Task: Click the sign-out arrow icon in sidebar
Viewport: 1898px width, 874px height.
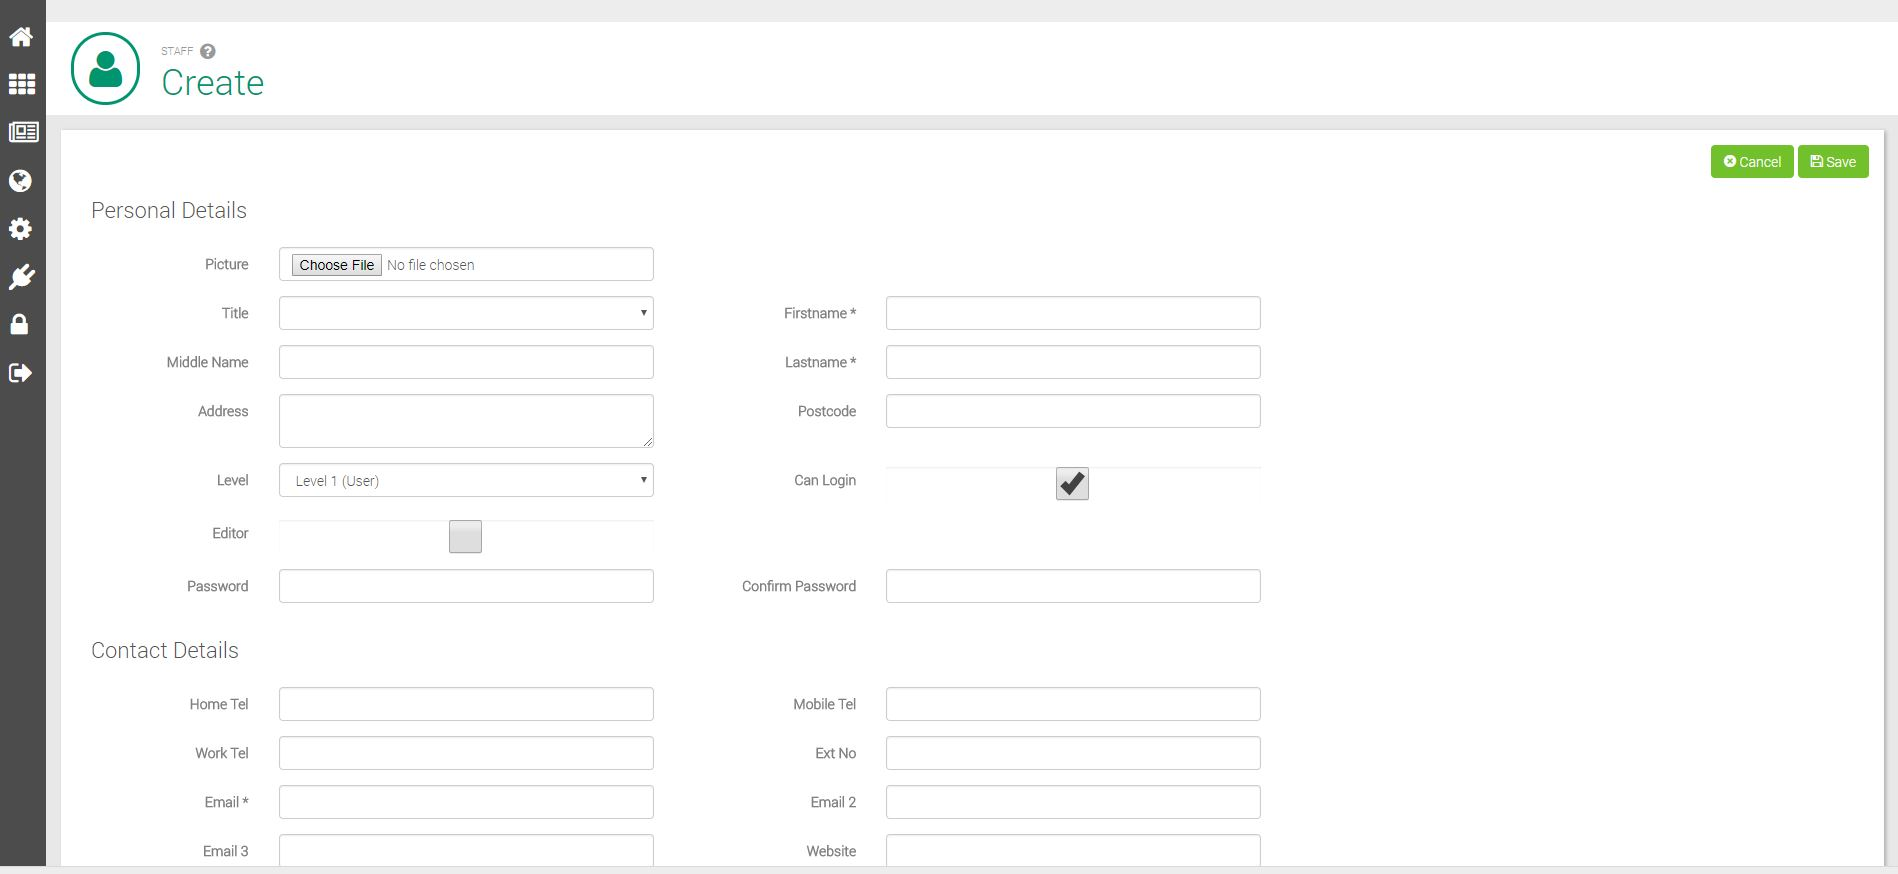Action: click(x=20, y=373)
